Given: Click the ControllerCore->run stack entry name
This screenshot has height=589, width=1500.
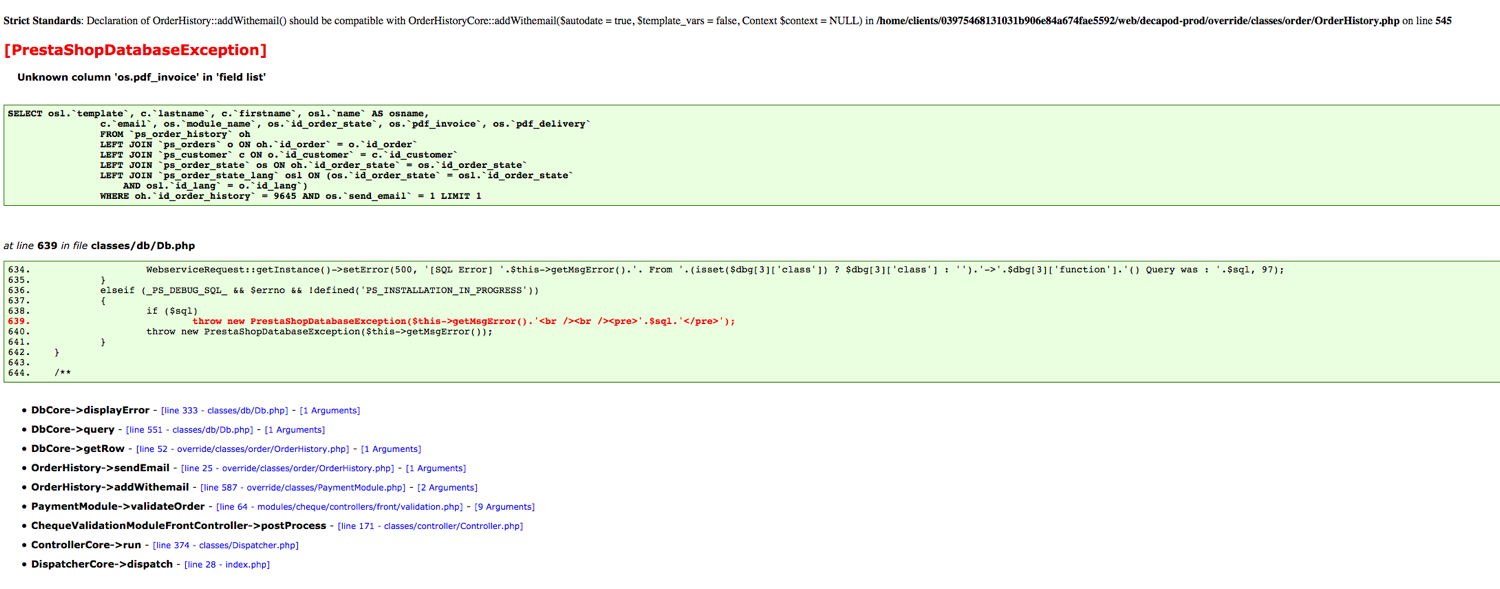Looking at the screenshot, I should click(x=86, y=545).
